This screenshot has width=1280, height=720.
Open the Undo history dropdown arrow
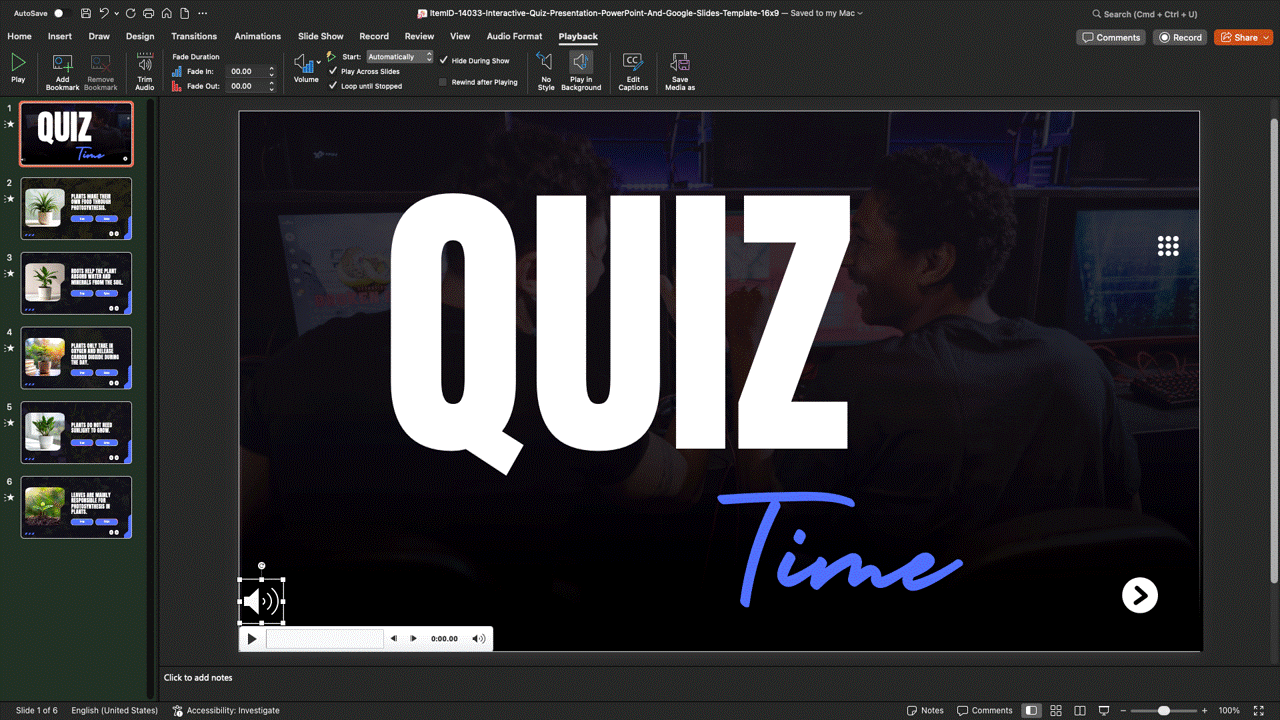click(117, 14)
